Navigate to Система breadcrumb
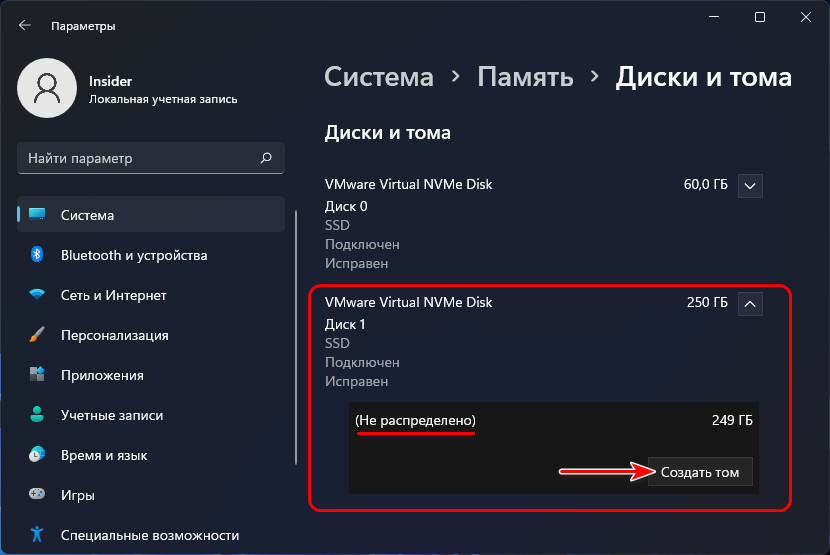830x555 pixels. (379, 77)
